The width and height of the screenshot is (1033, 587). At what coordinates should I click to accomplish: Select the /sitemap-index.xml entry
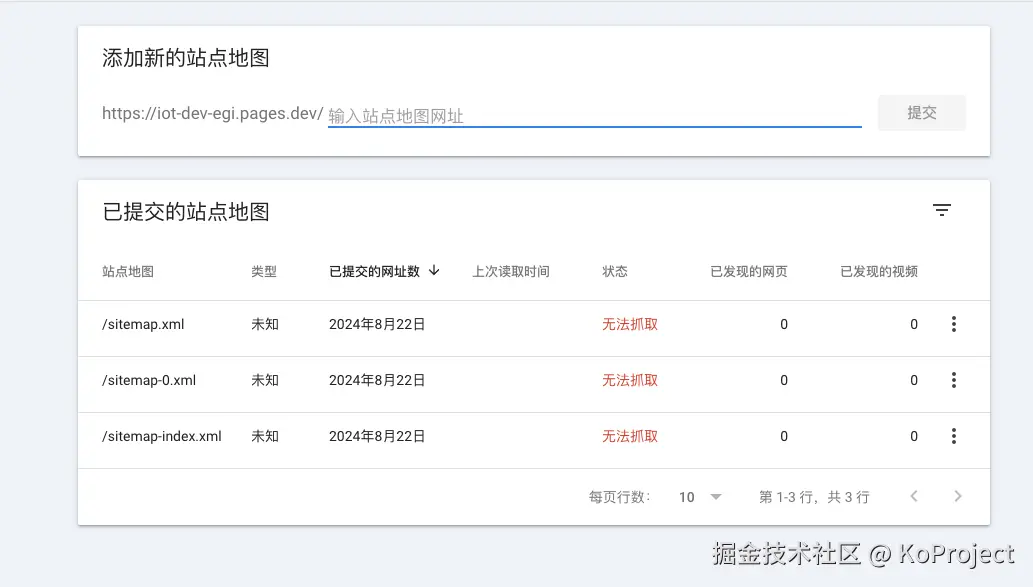(x=161, y=436)
